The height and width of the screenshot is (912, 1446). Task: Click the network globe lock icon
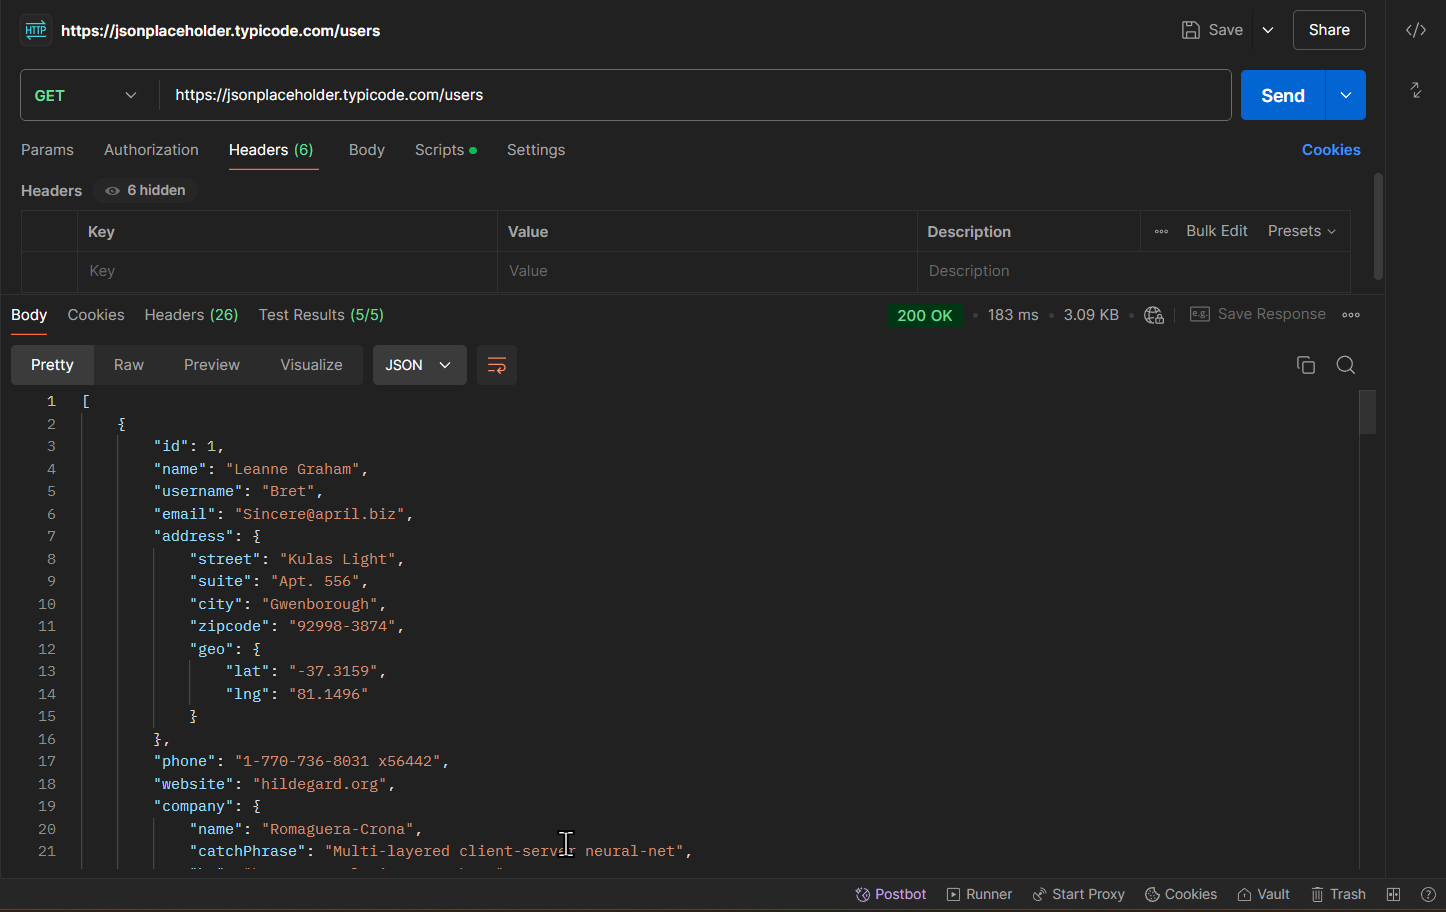[x=1154, y=315]
